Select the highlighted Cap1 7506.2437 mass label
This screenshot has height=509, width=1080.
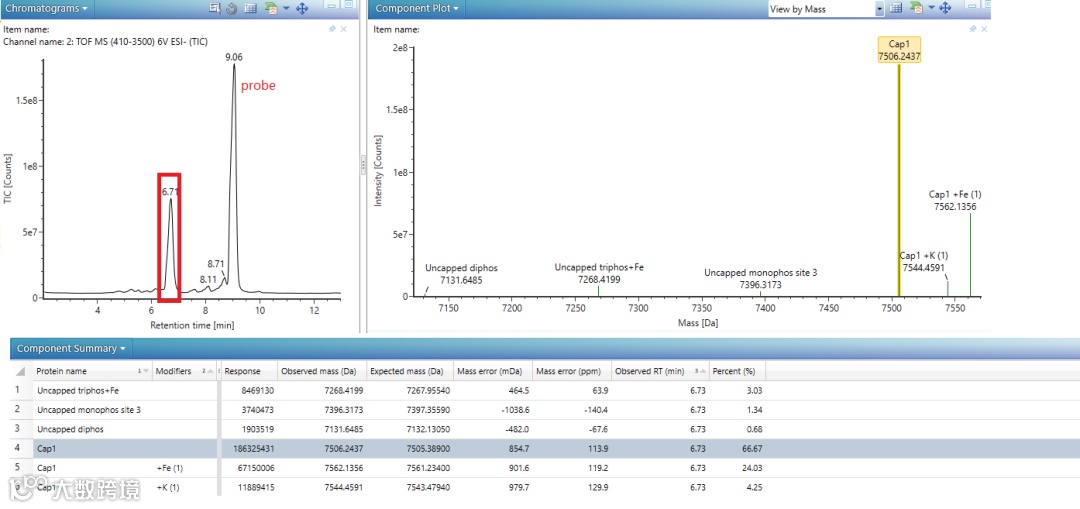900,51
